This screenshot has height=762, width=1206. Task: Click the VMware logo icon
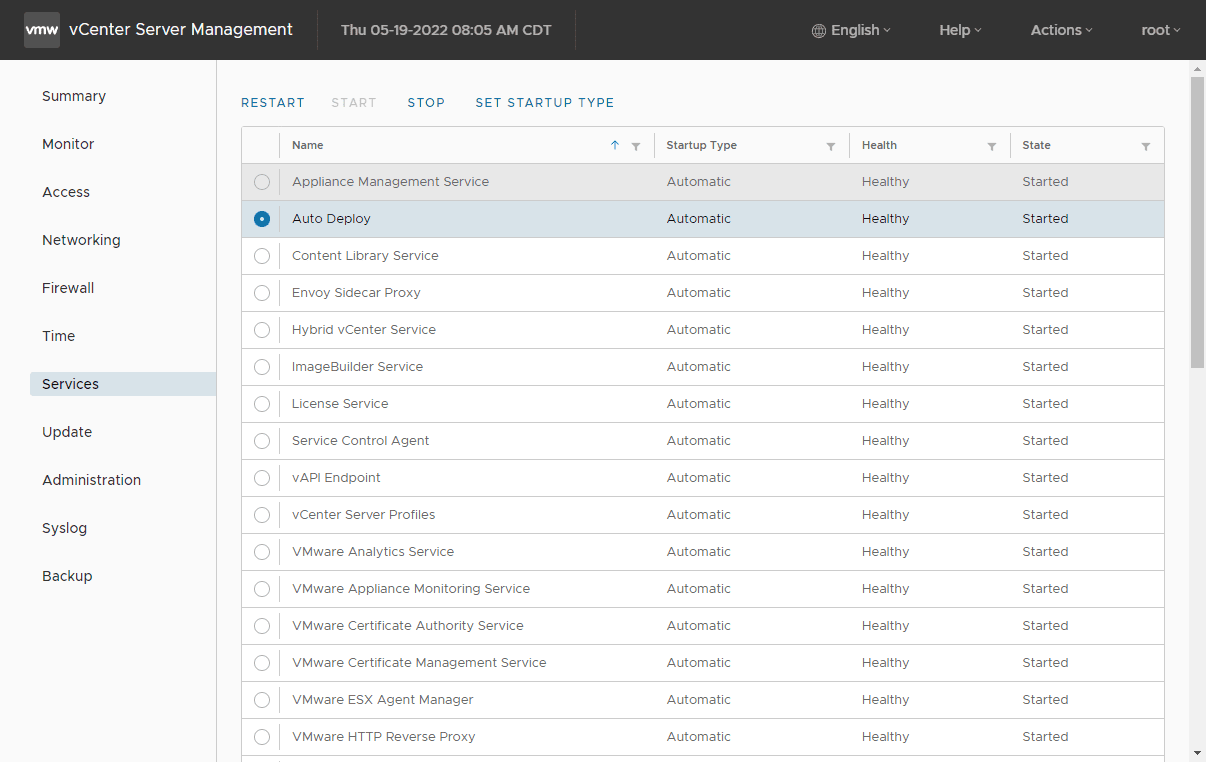(41, 30)
